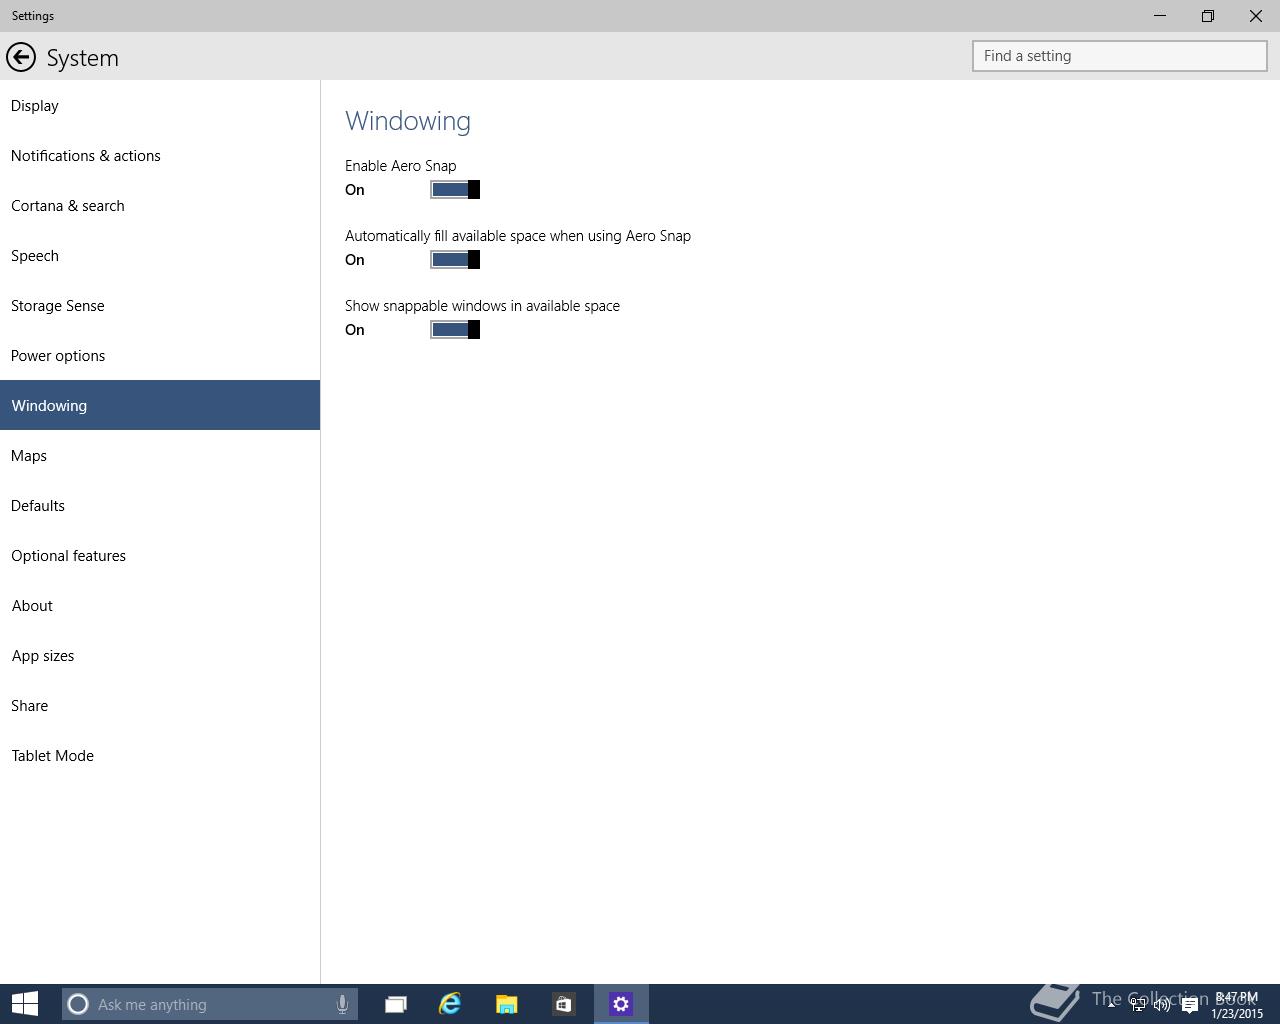Show hidden system tray icons
The width and height of the screenshot is (1280, 1024).
pos(1111,1004)
